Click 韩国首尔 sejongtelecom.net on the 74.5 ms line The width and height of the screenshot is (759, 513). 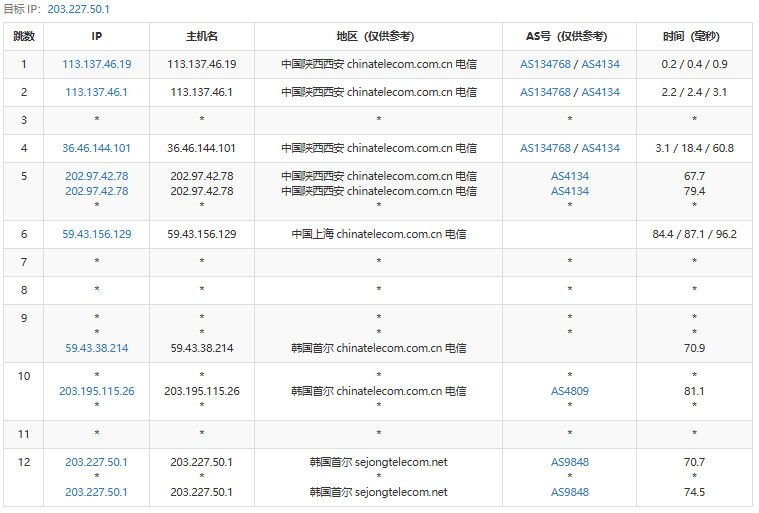(x=379, y=492)
